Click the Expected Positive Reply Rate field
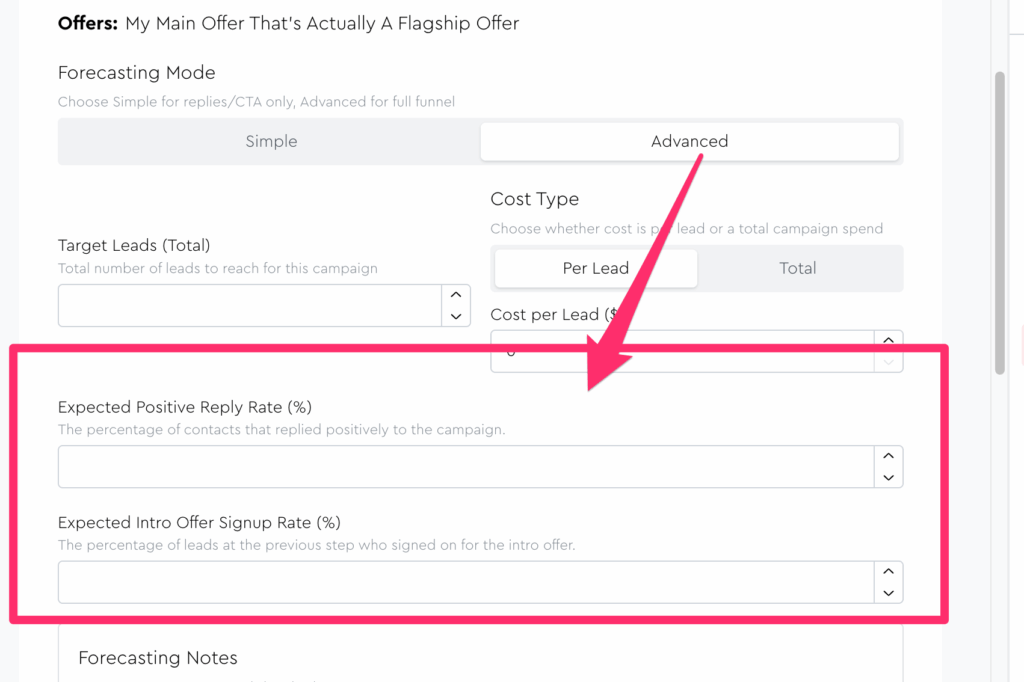The height and width of the screenshot is (682, 1024). click(466, 467)
